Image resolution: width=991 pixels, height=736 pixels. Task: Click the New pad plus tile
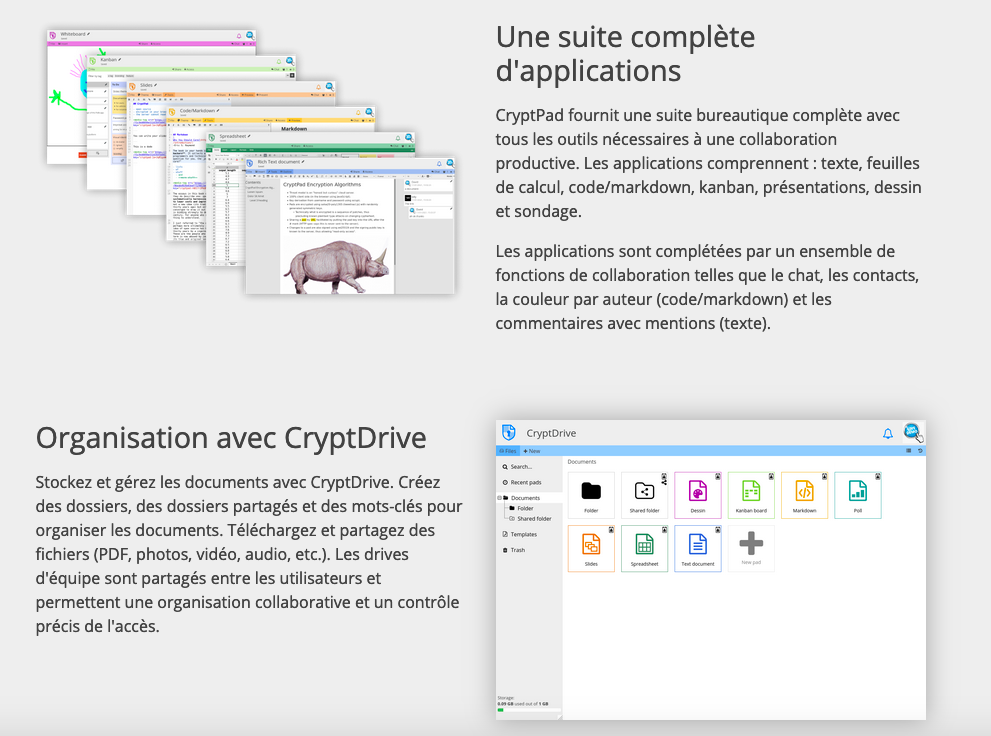[751, 548]
